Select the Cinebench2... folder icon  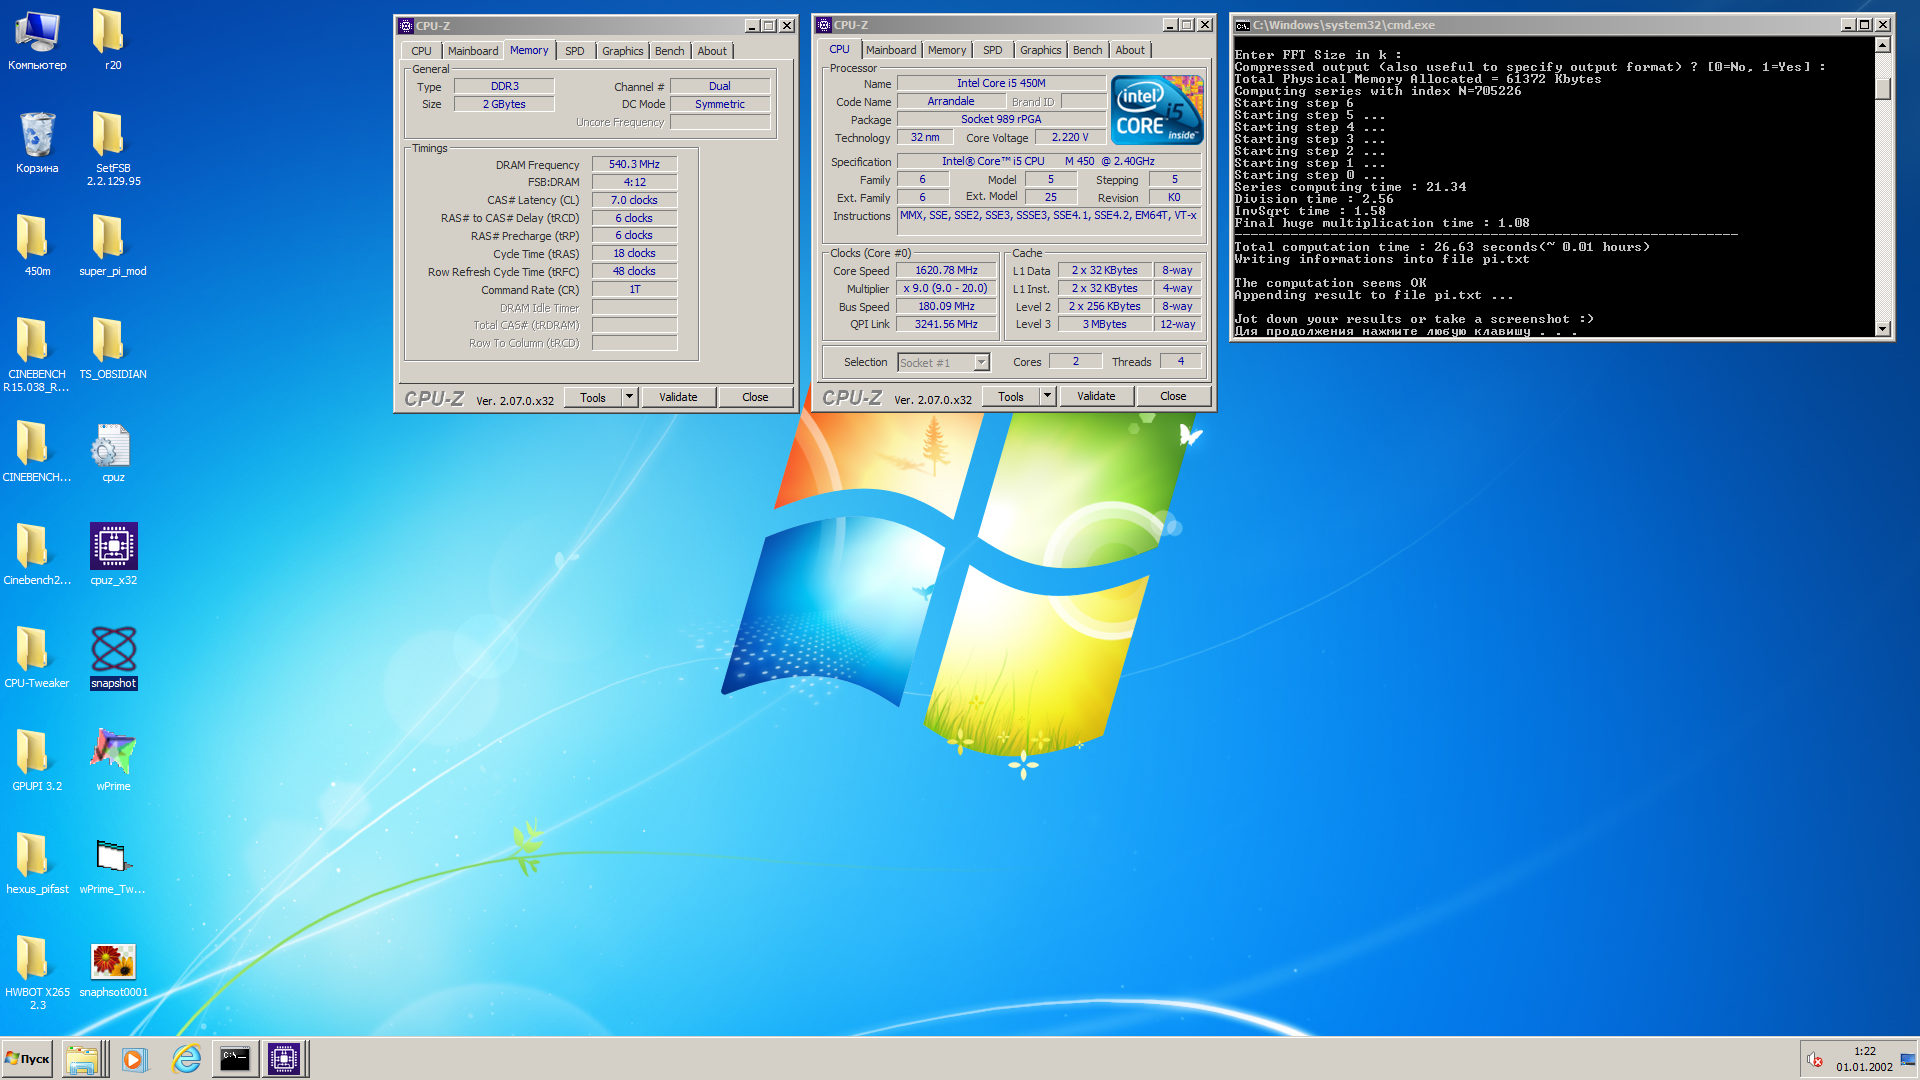37,555
